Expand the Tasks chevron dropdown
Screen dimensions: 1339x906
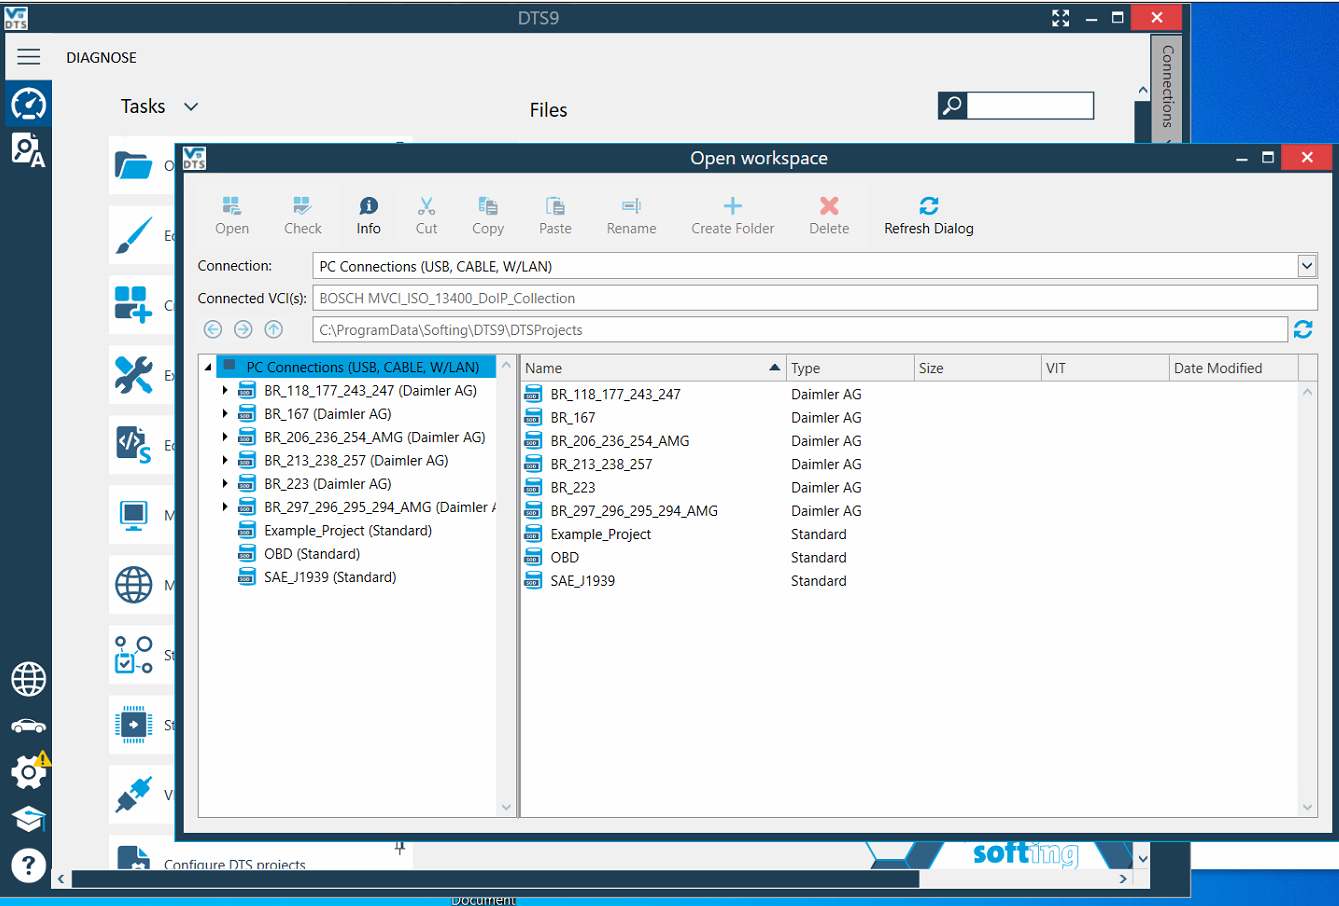191,107
